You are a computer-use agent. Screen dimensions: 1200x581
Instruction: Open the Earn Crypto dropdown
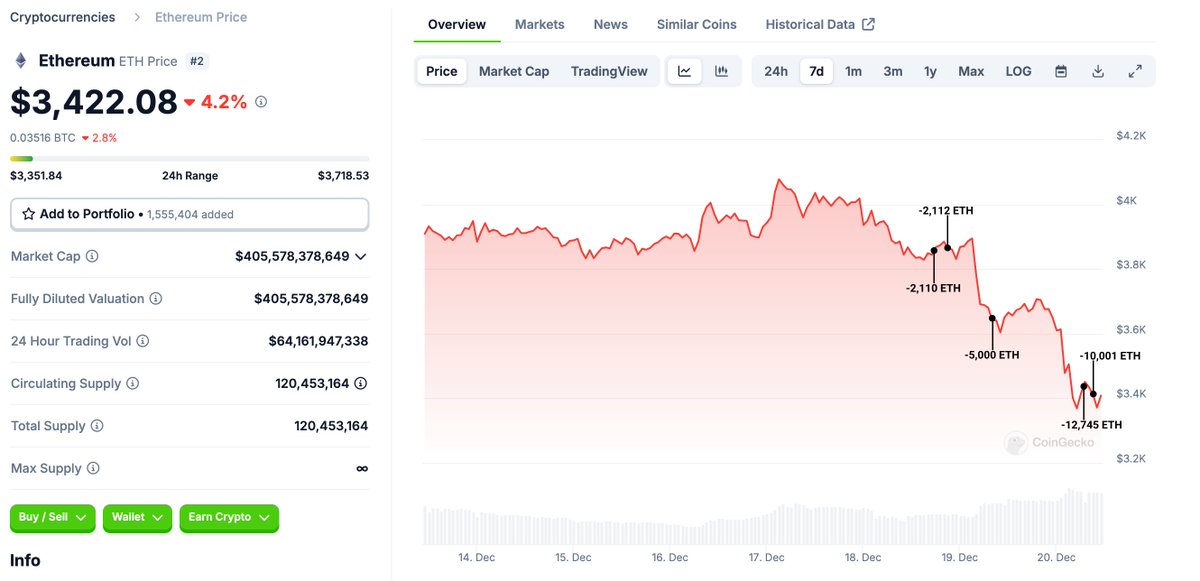point(229,518)
